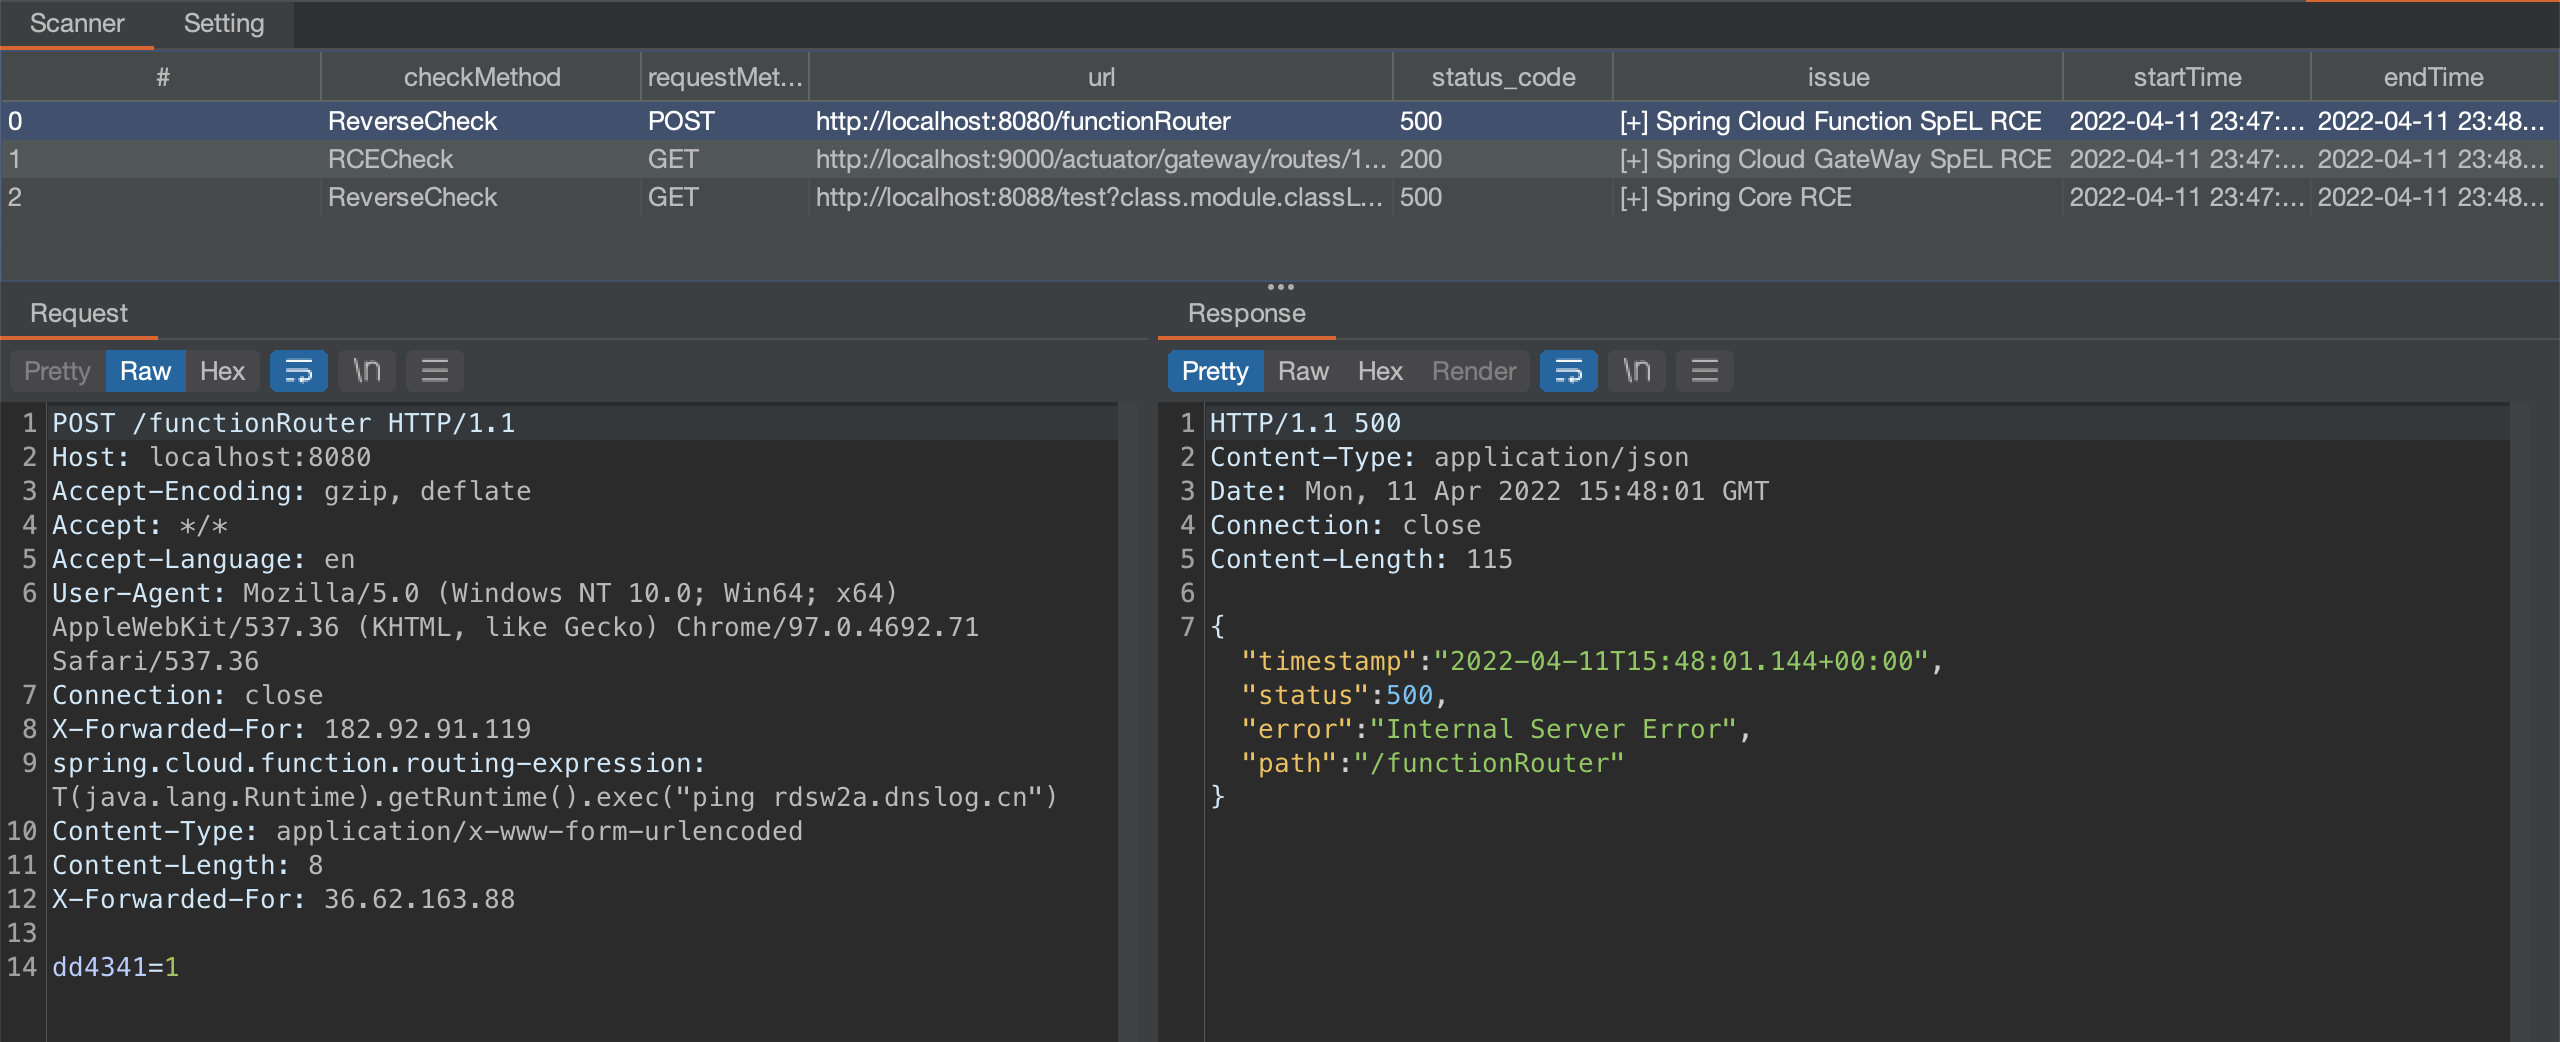Switch Response view to Hex
The height and width of the screenshot is (1042, 2560).
(x=1380, y=371)
